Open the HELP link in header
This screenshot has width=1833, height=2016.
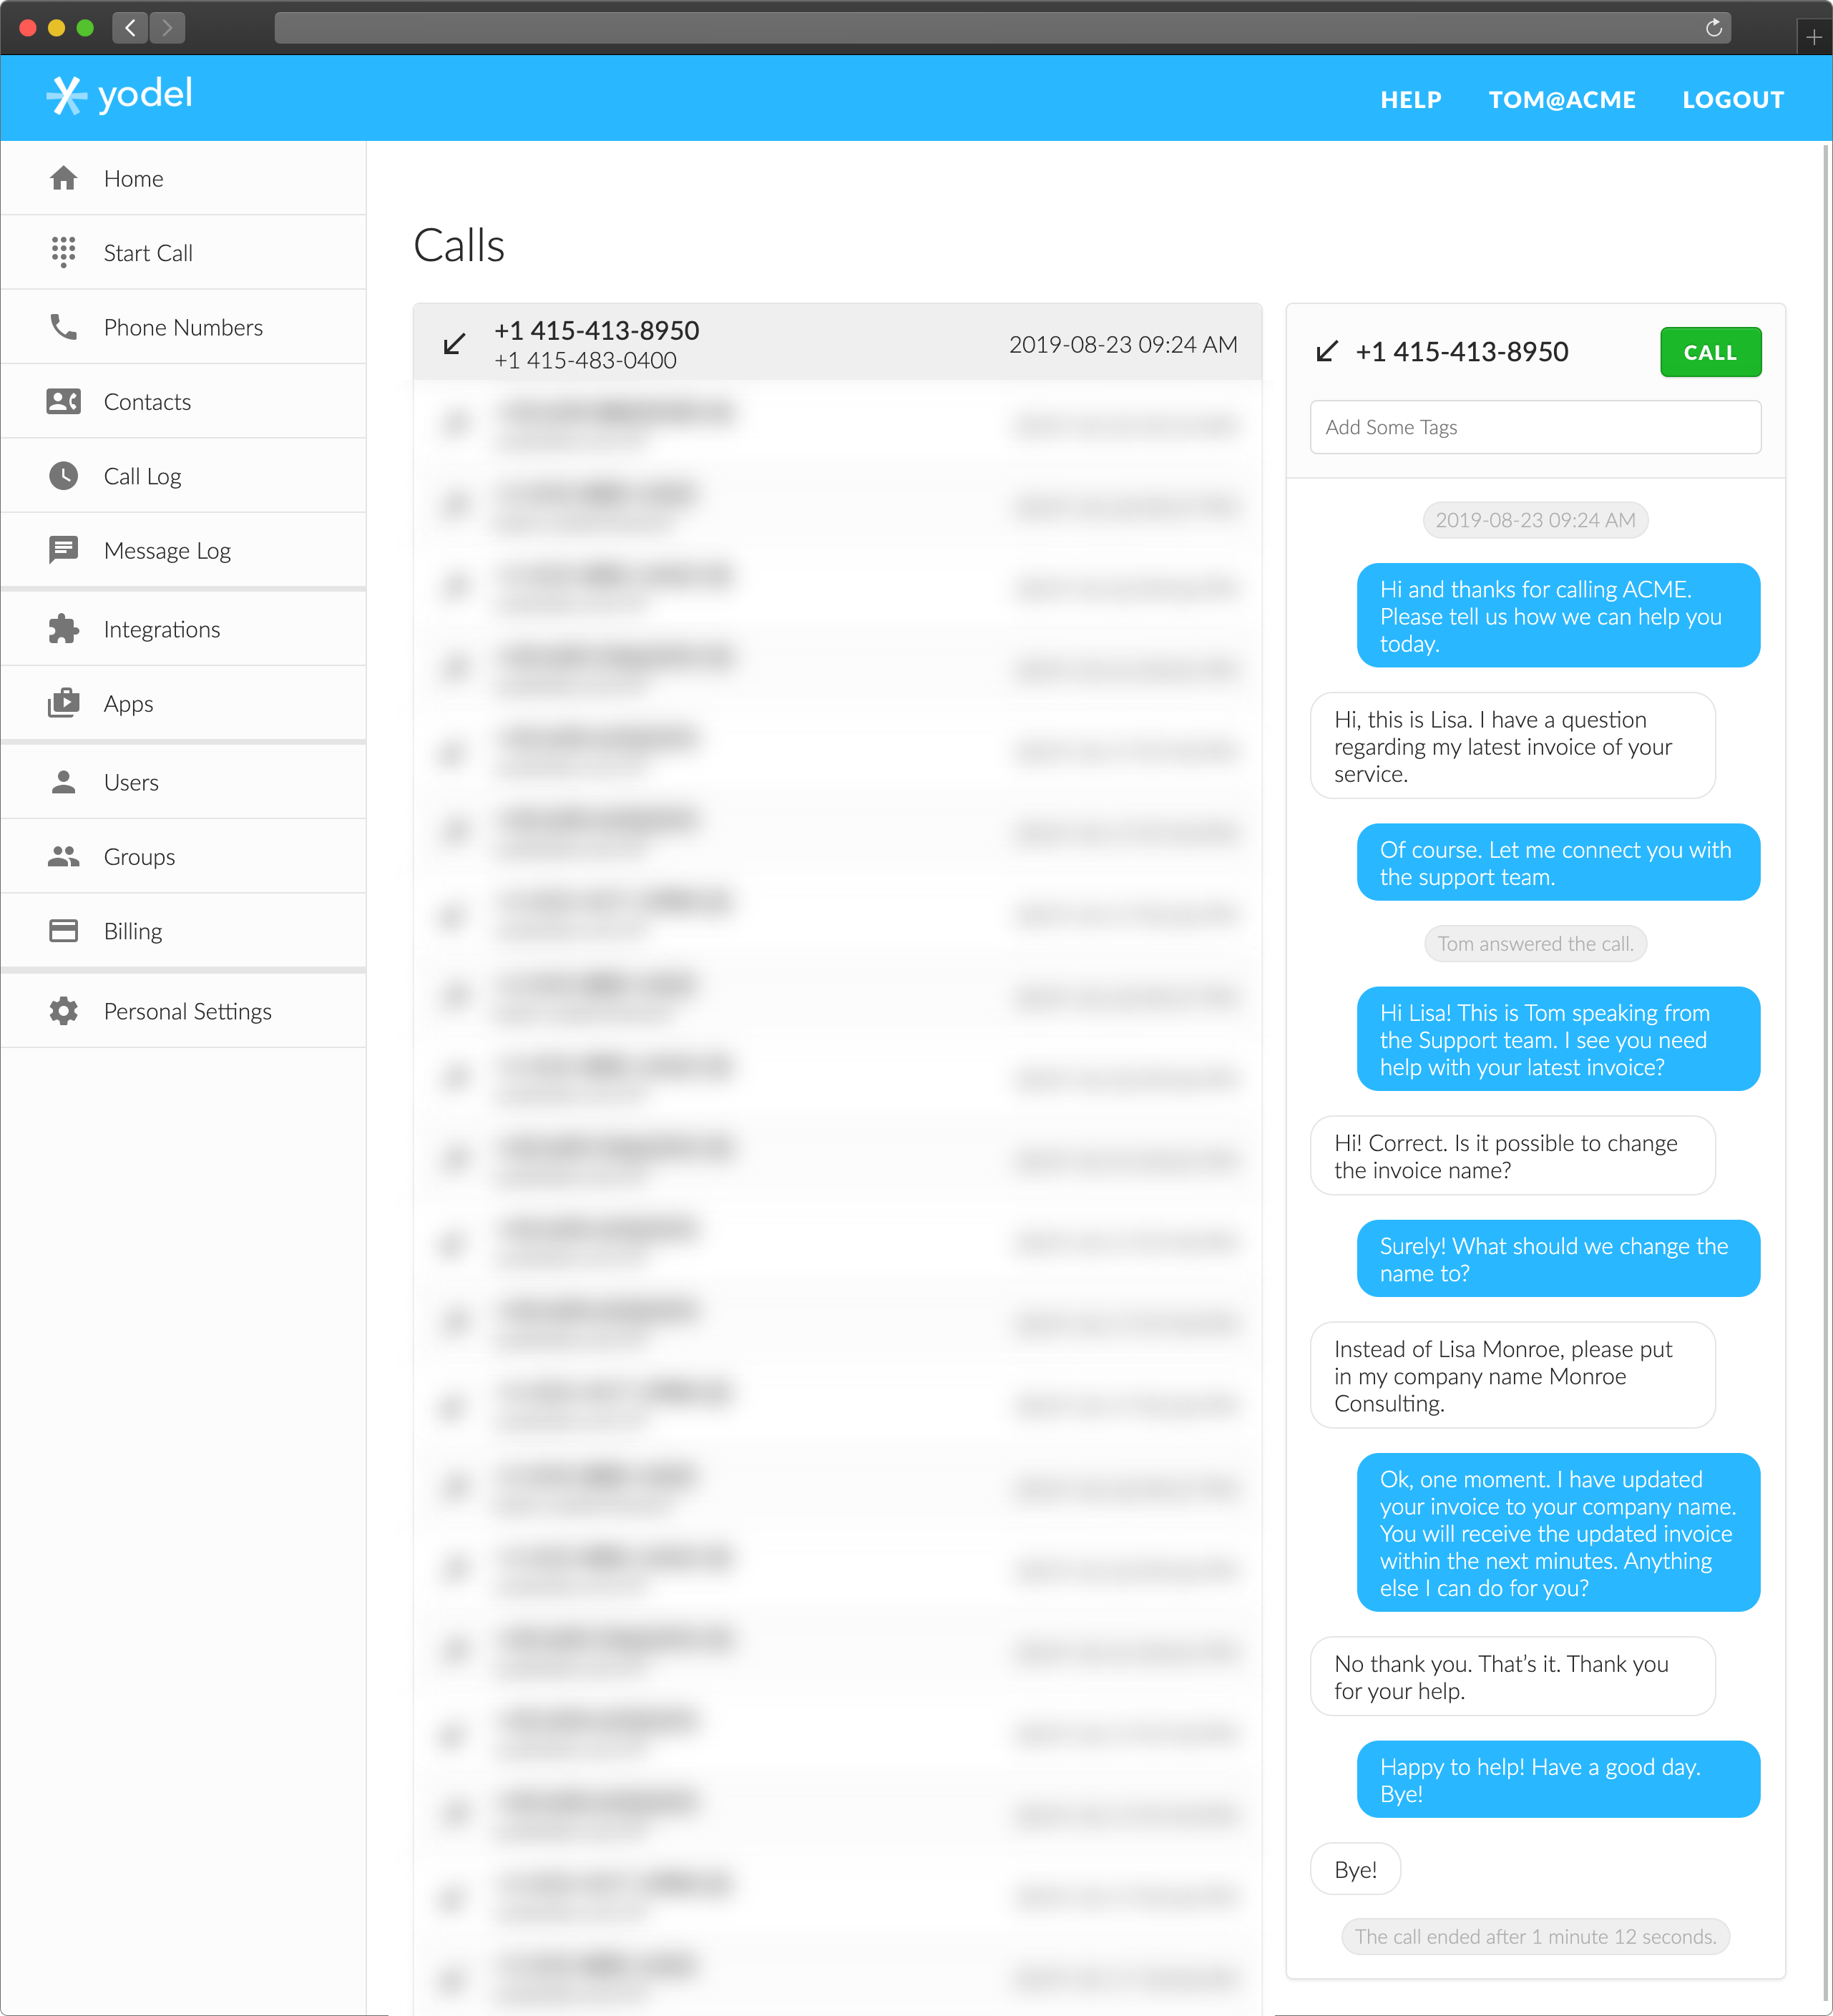(x=1411, y=100)
